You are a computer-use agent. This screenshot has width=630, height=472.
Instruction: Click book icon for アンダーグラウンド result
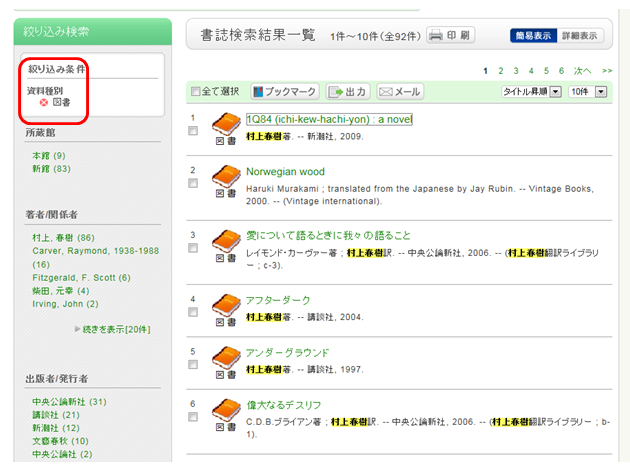tap(226, 358)
